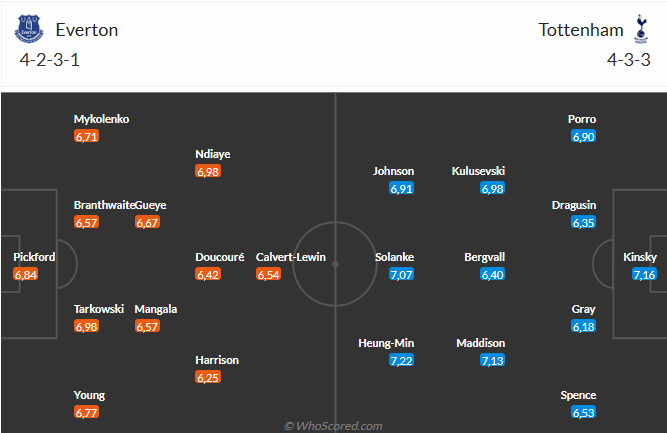Viewport: 667px width, 433px height.
Task: Click the Tottenham cockerel crest icon
Action: pos(641,29)
